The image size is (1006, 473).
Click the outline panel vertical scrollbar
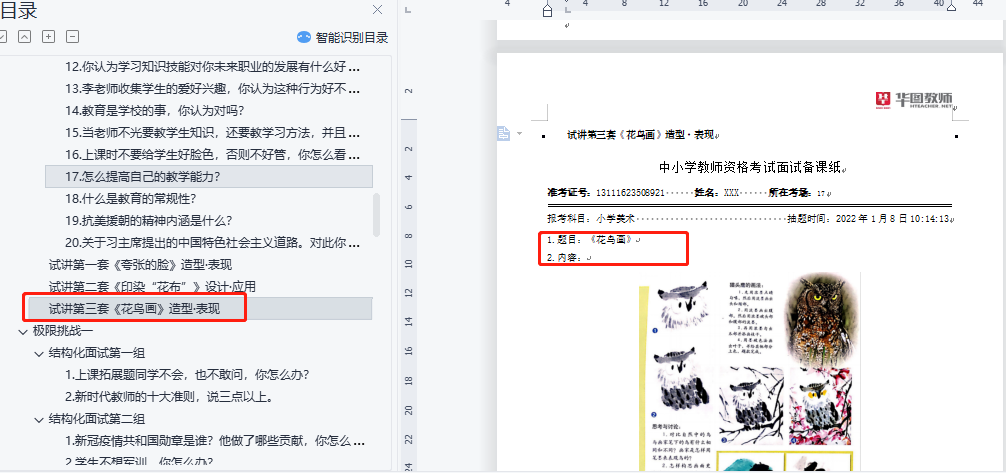376,213
